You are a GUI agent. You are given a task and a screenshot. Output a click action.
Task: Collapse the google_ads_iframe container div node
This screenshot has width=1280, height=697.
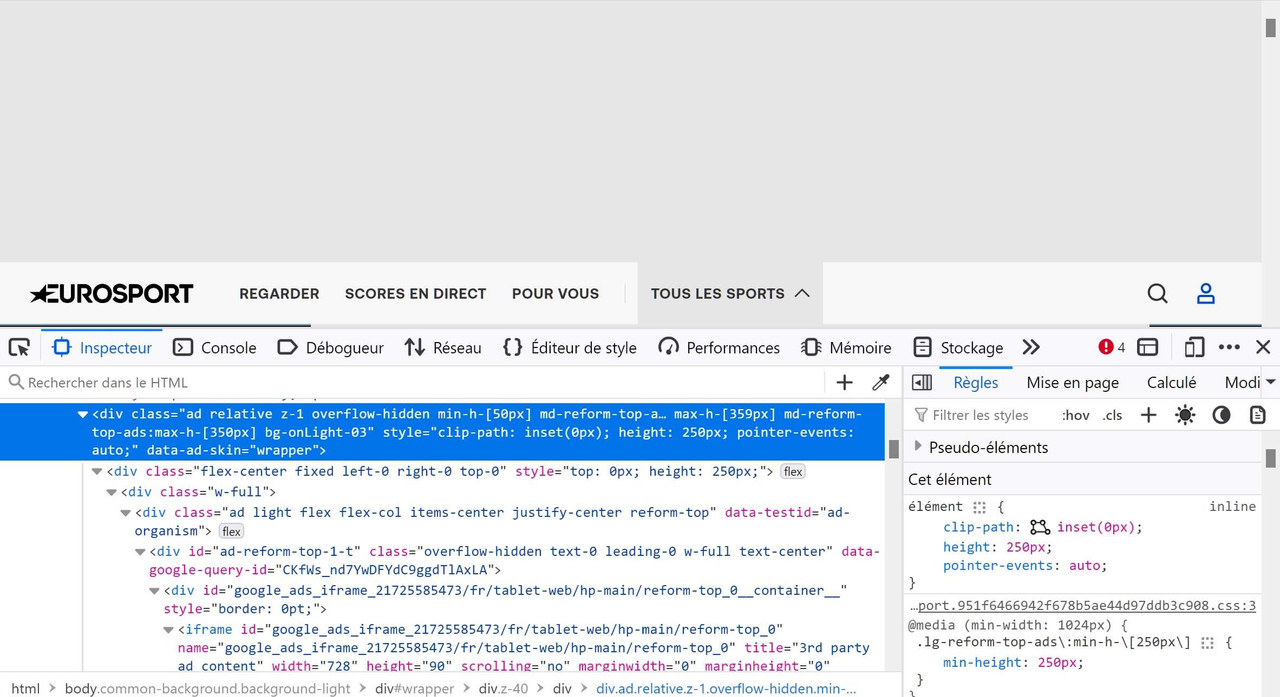155,590
